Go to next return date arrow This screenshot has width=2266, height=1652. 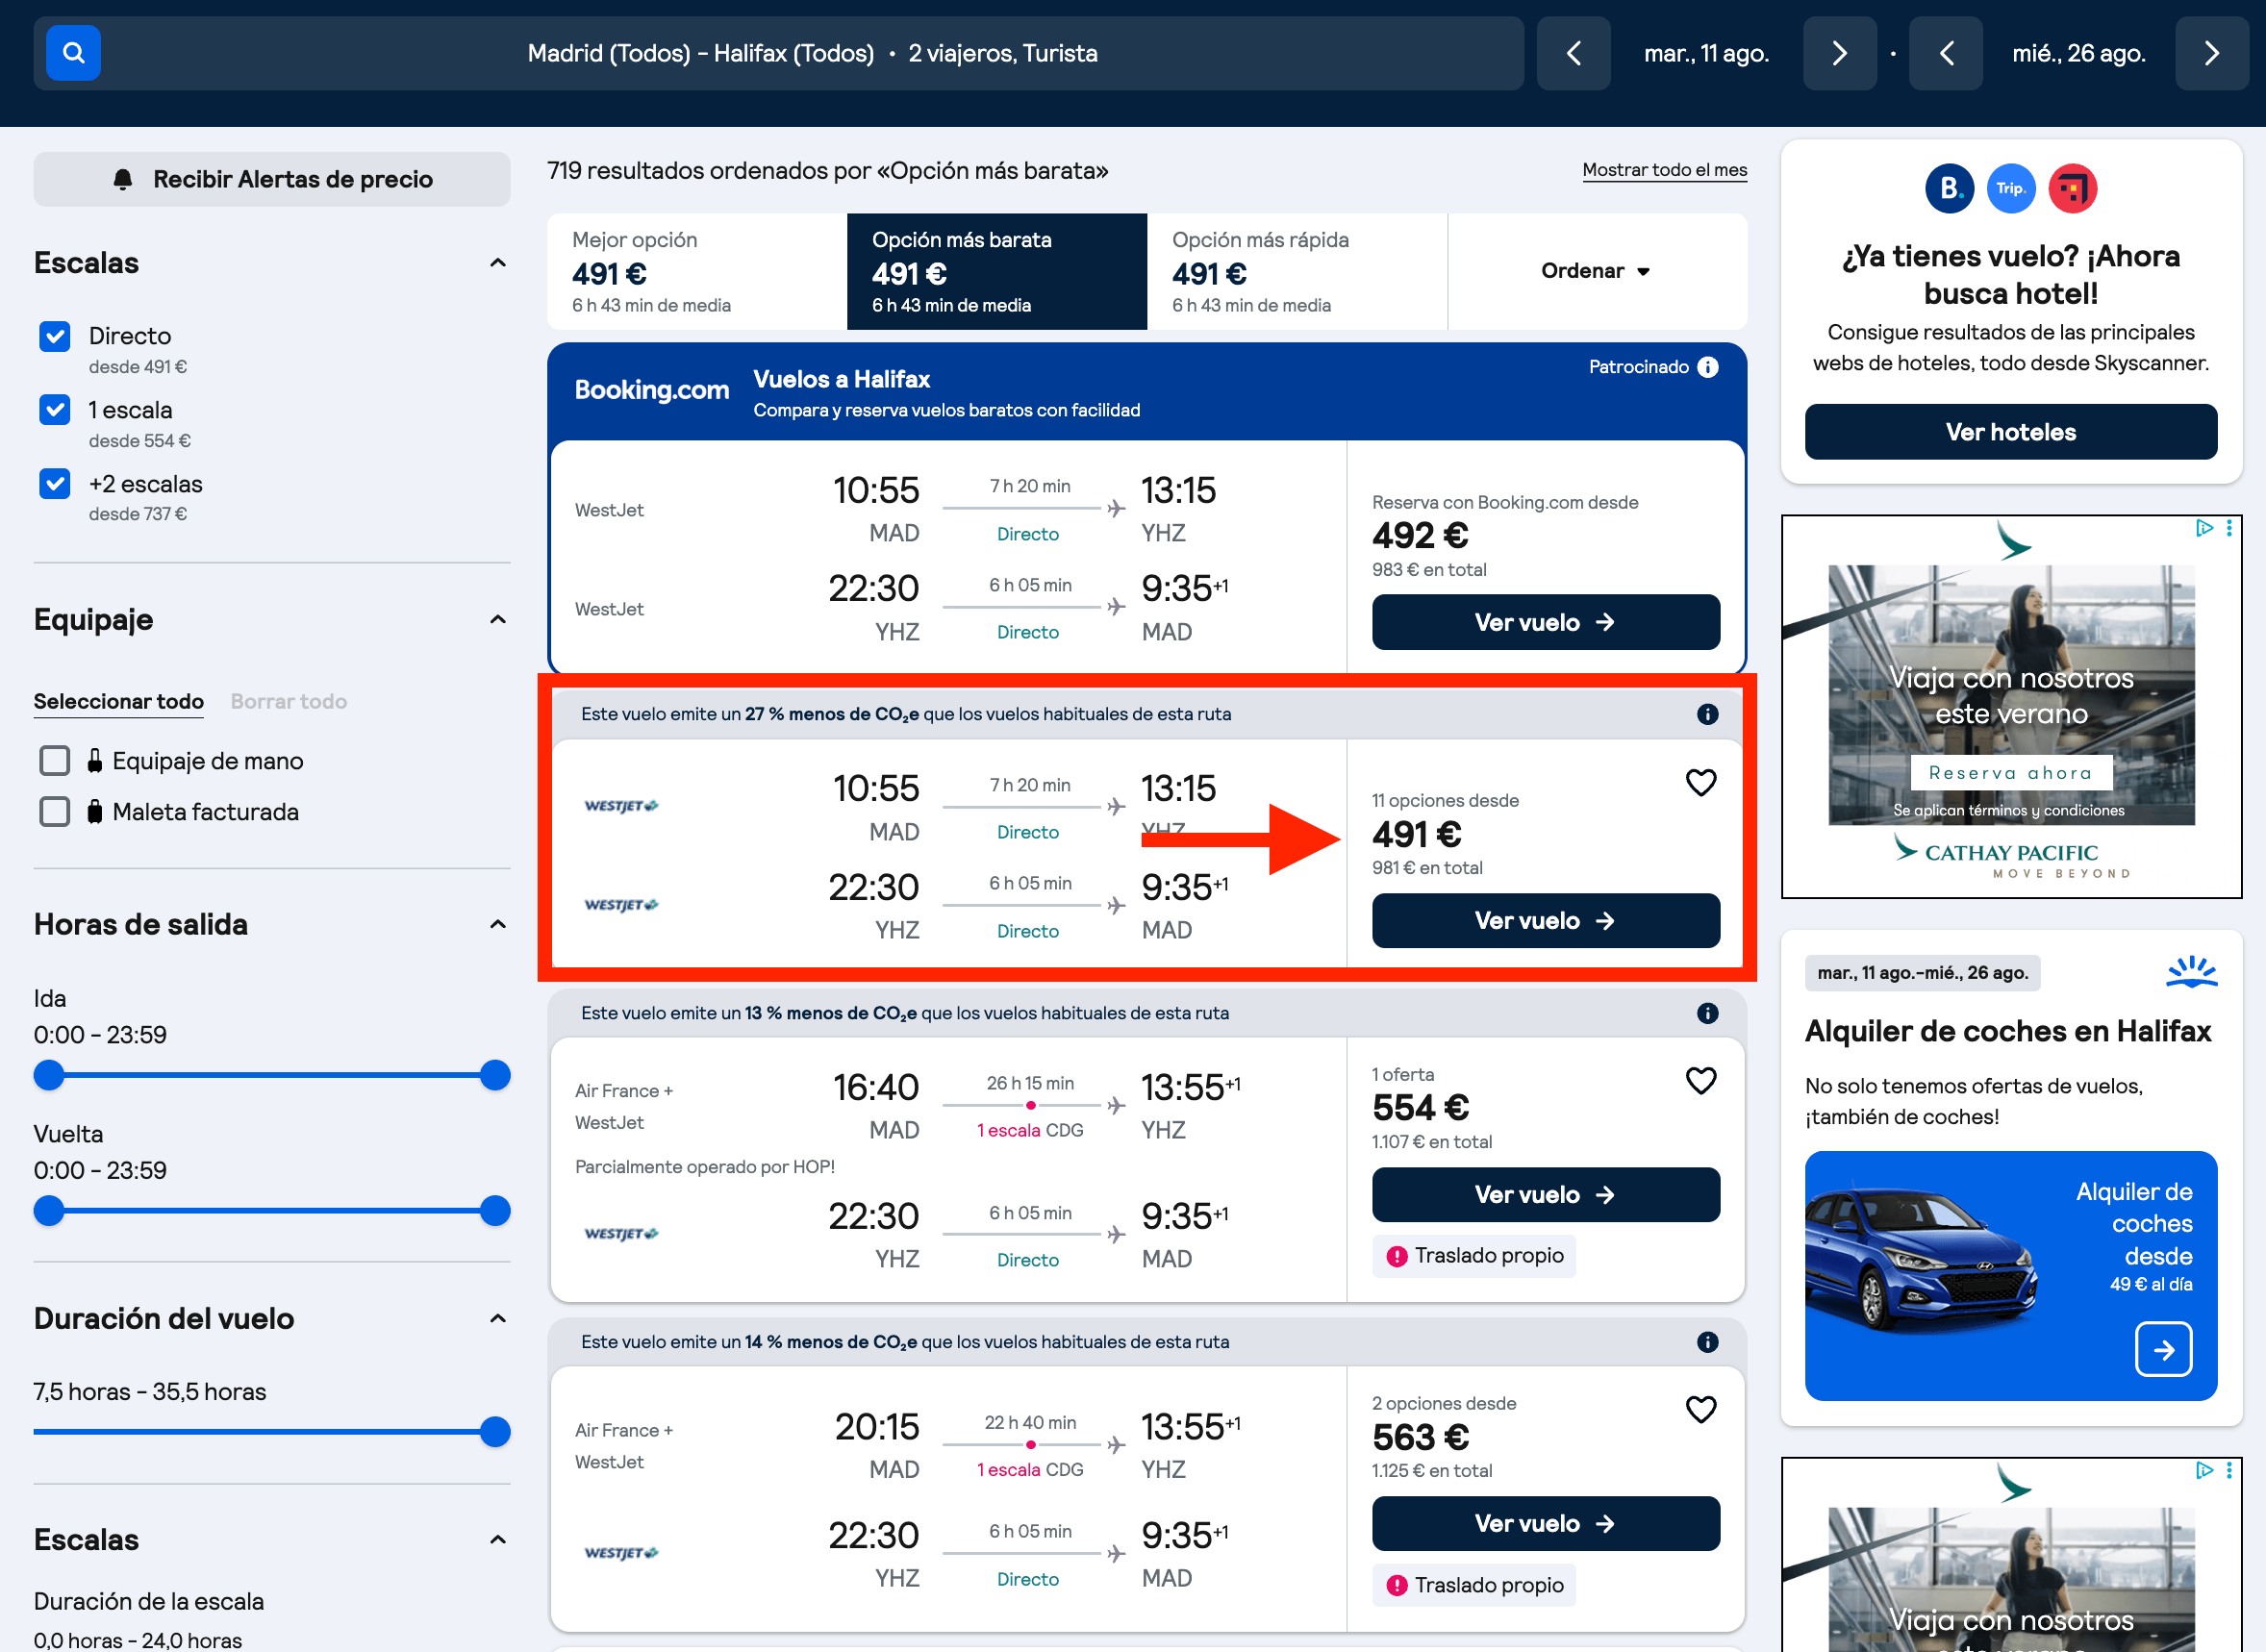(x=2211, y=53)
